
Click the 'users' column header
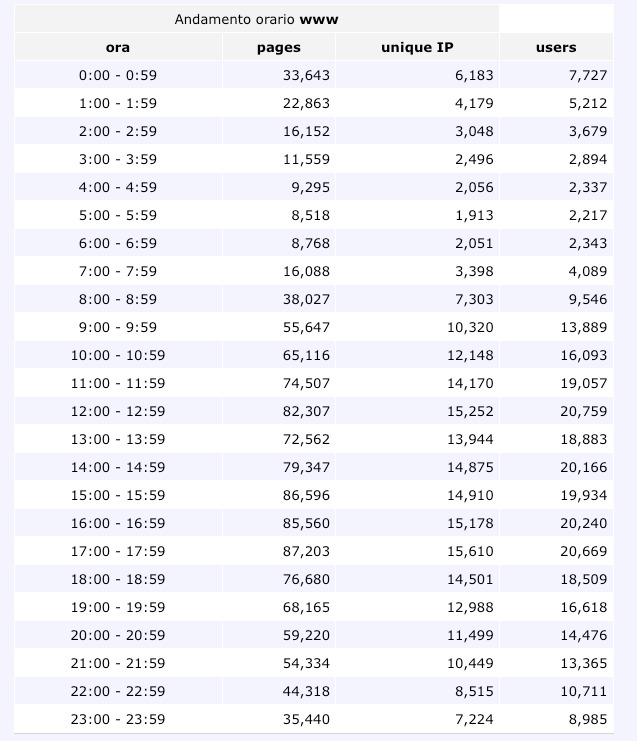click(x=556, y=47)
